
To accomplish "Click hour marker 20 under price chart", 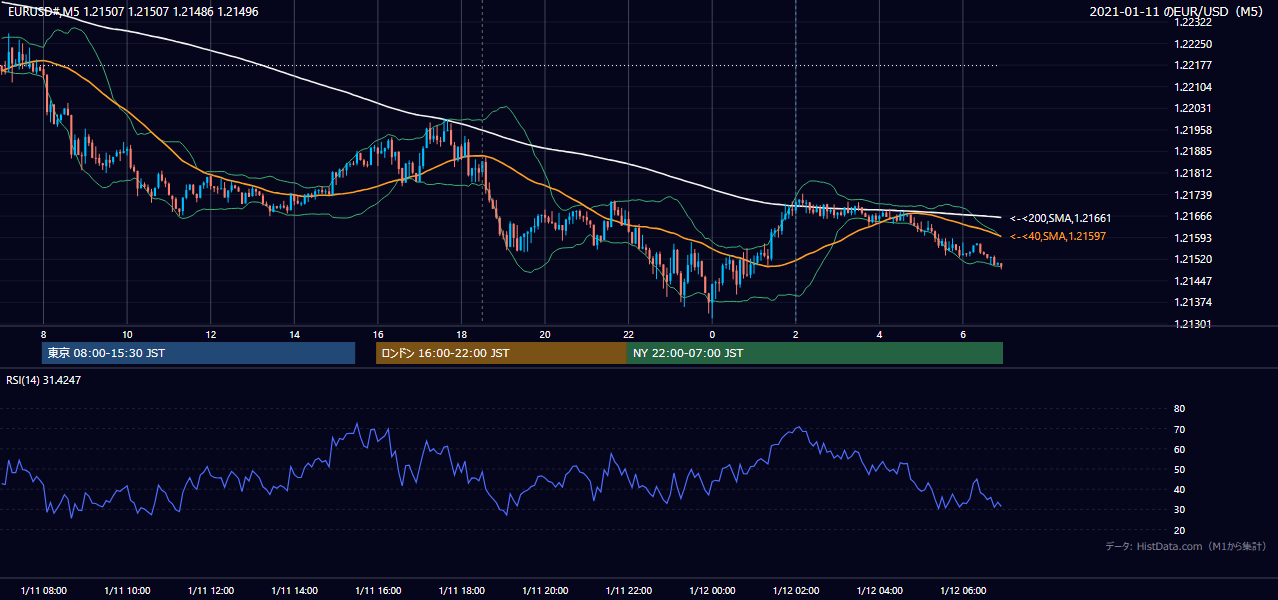I will point(544,334).
